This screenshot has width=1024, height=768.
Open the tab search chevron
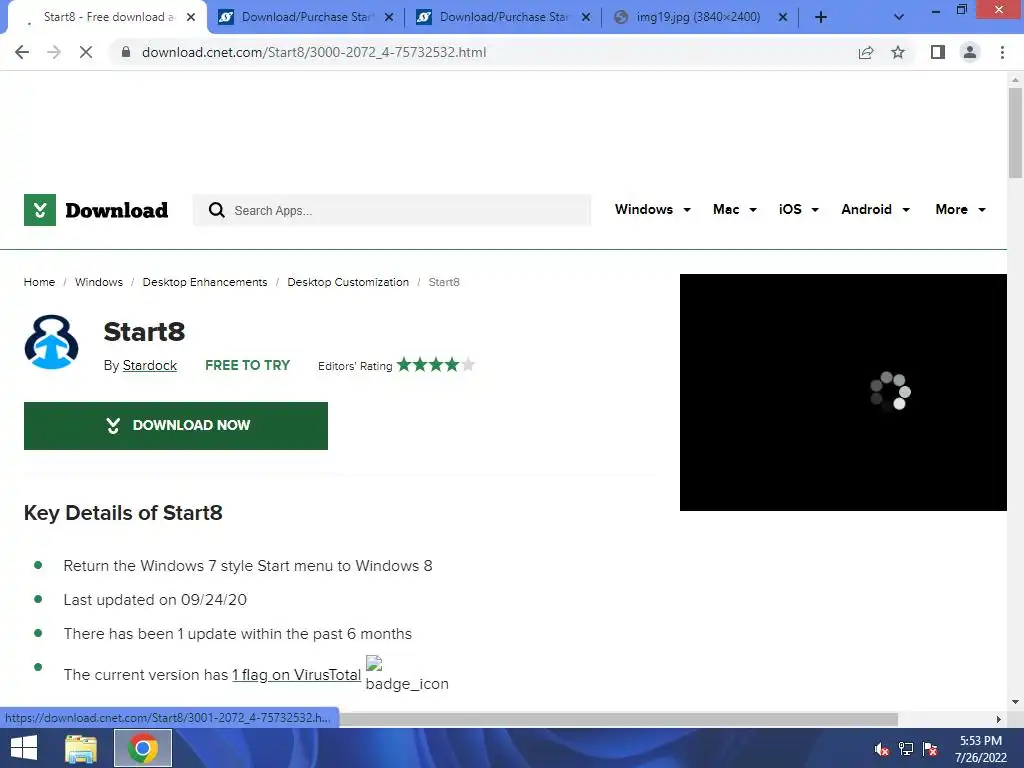click(x=899, y=18)
